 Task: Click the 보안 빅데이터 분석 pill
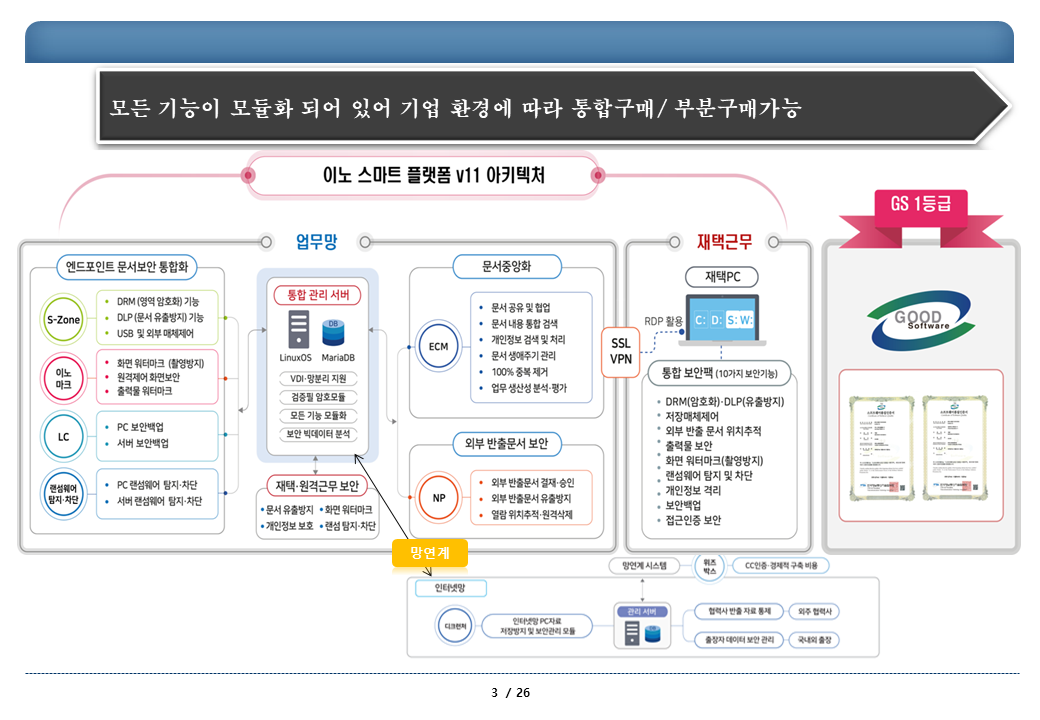318,434
